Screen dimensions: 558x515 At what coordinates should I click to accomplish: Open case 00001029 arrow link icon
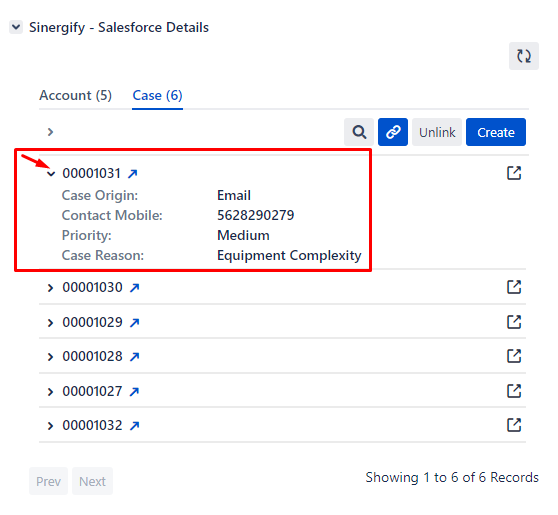135,322
